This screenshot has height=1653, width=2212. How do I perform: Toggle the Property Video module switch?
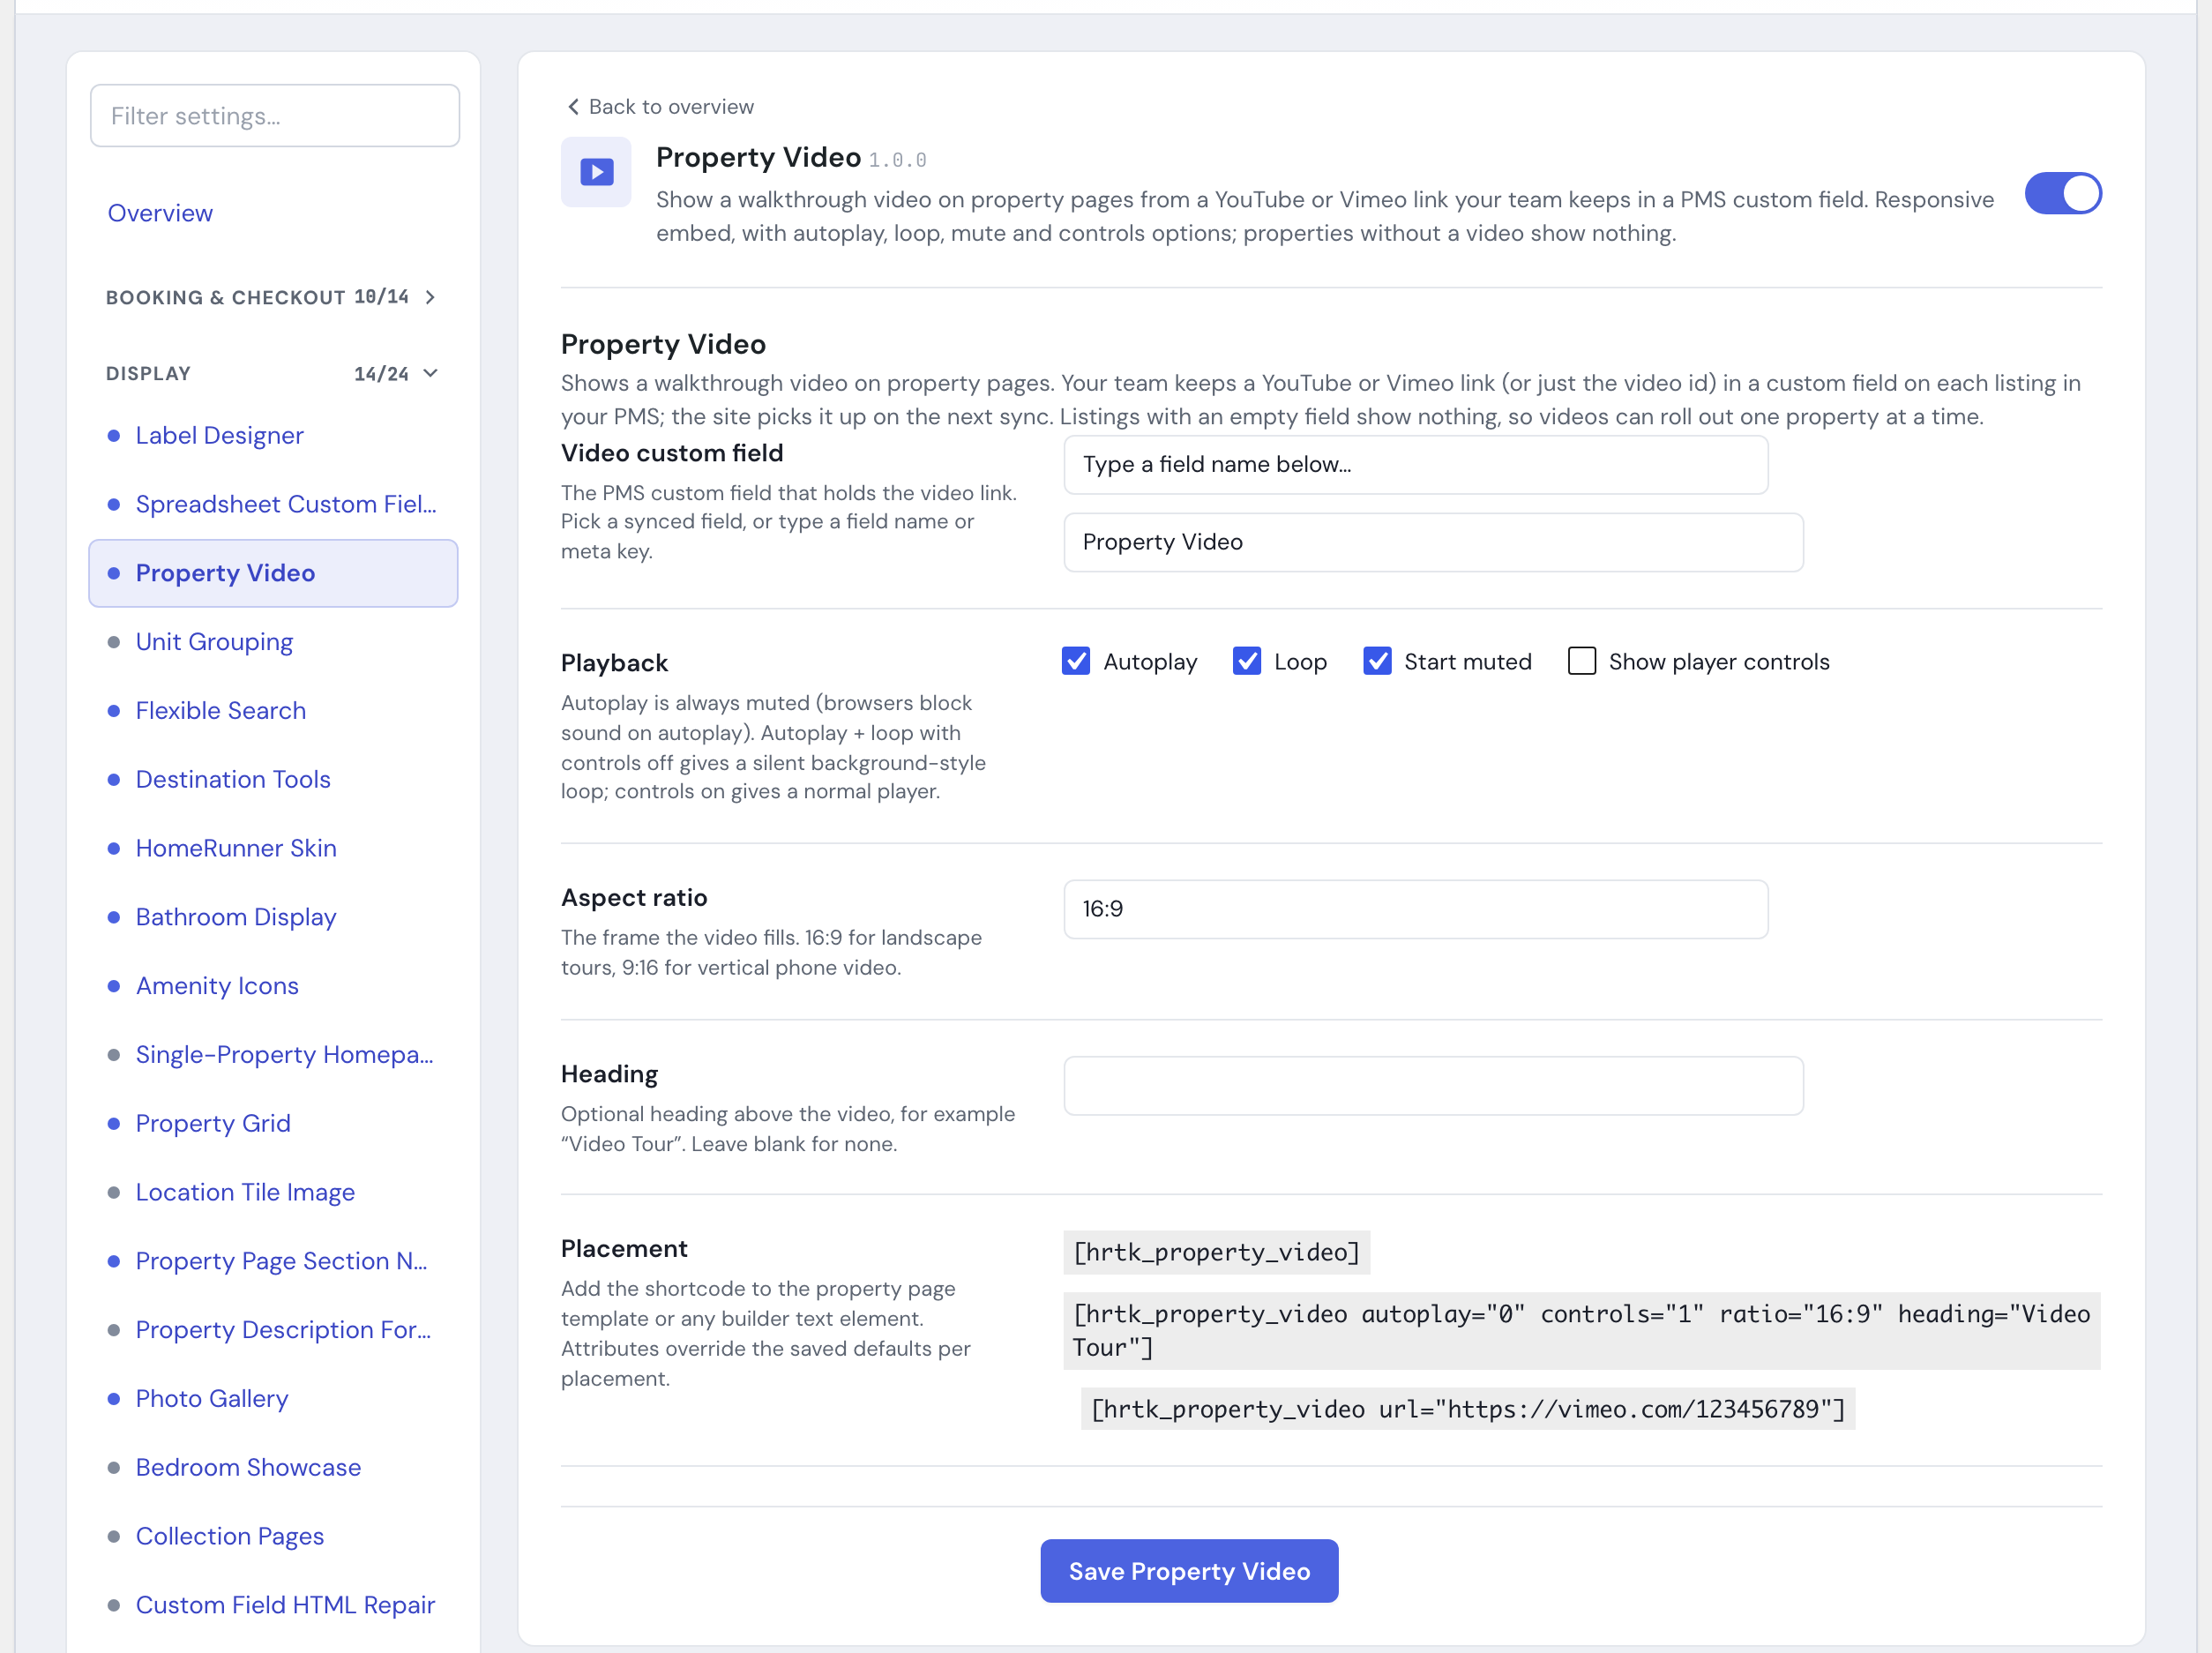(x=2063, y=193)
